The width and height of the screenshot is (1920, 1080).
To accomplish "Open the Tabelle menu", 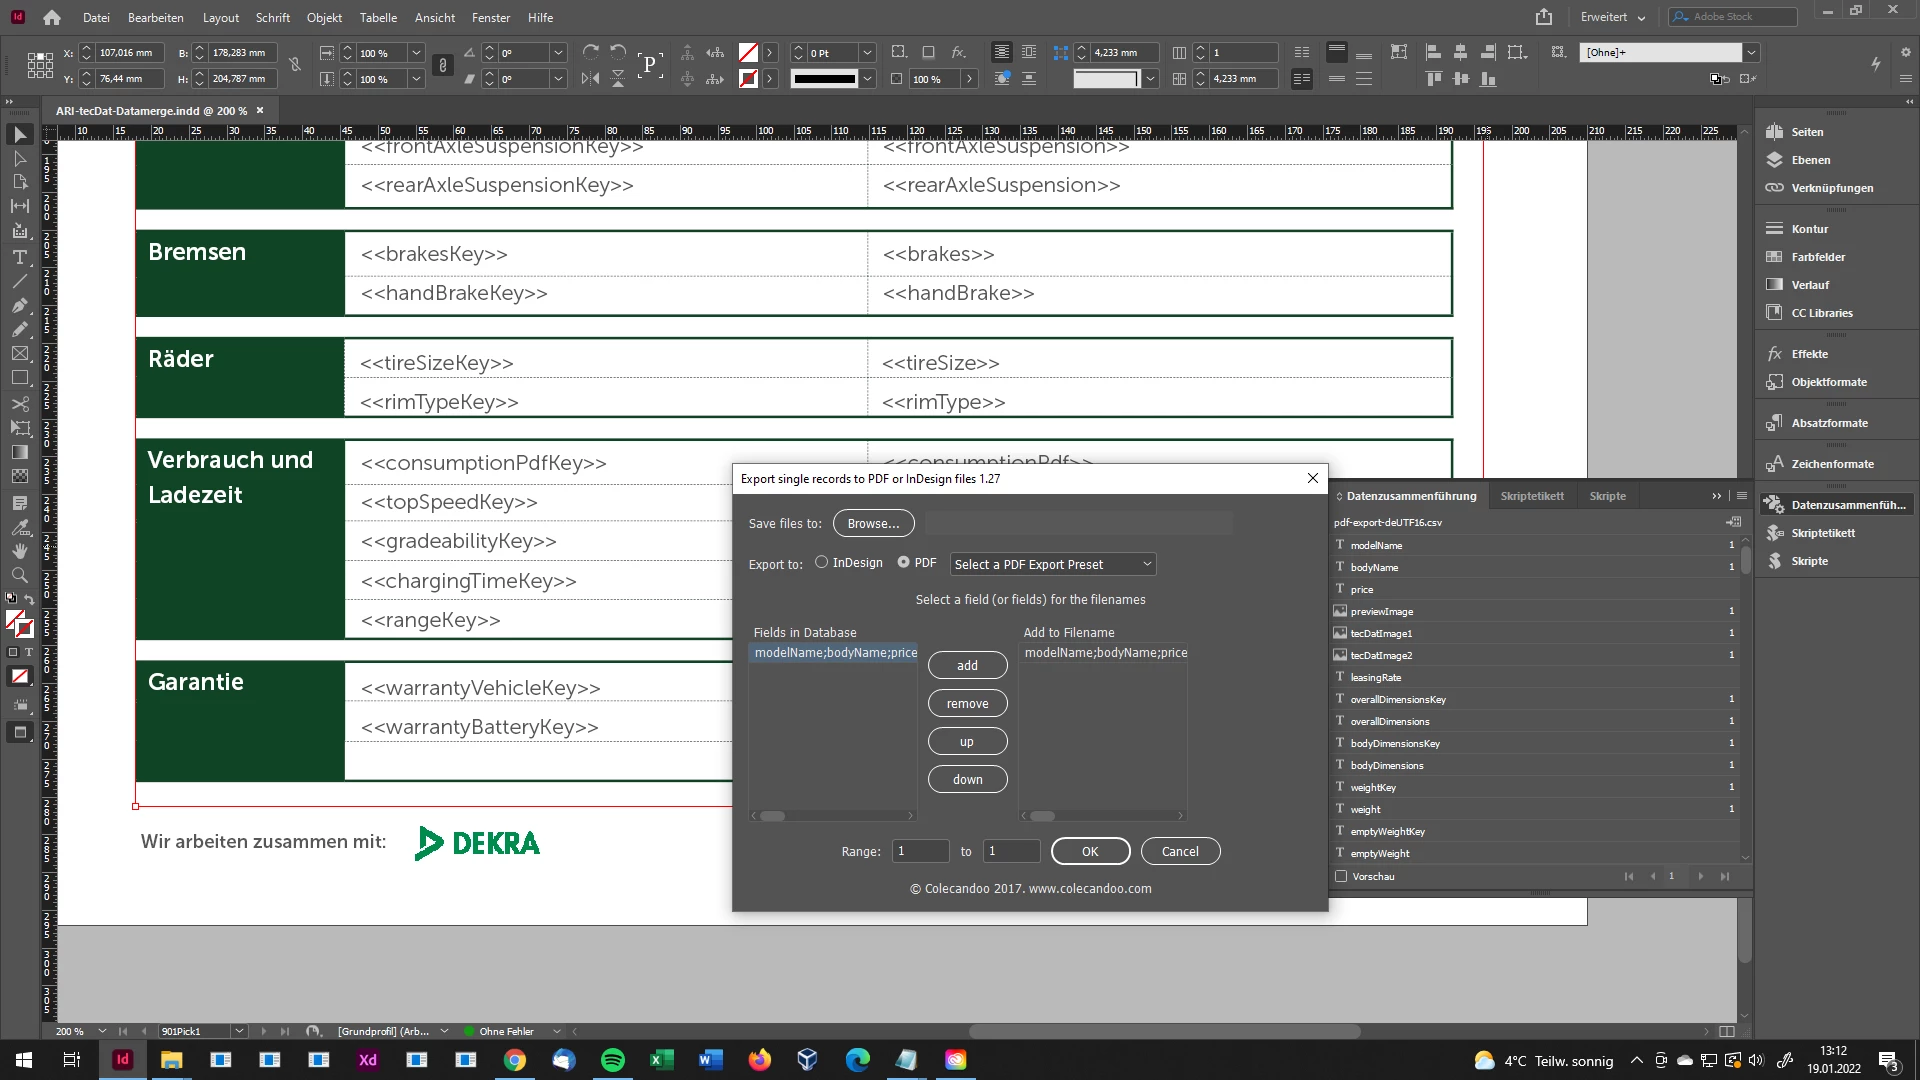I will pos(378,17).
